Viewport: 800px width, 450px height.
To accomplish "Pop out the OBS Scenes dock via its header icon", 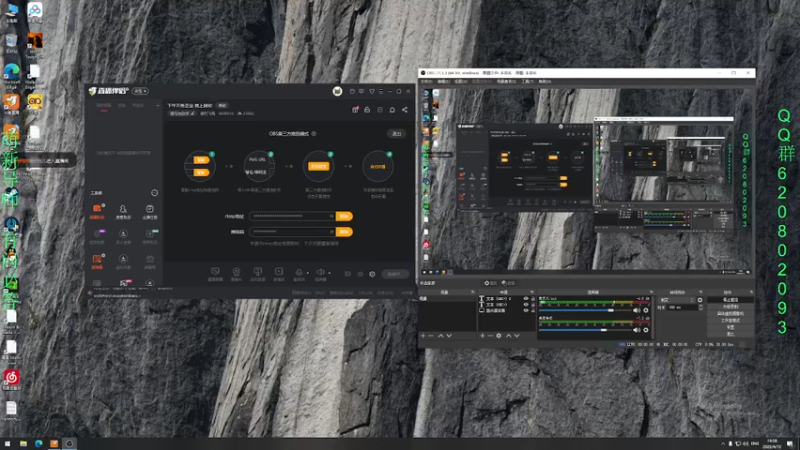I will pos(472,292).
